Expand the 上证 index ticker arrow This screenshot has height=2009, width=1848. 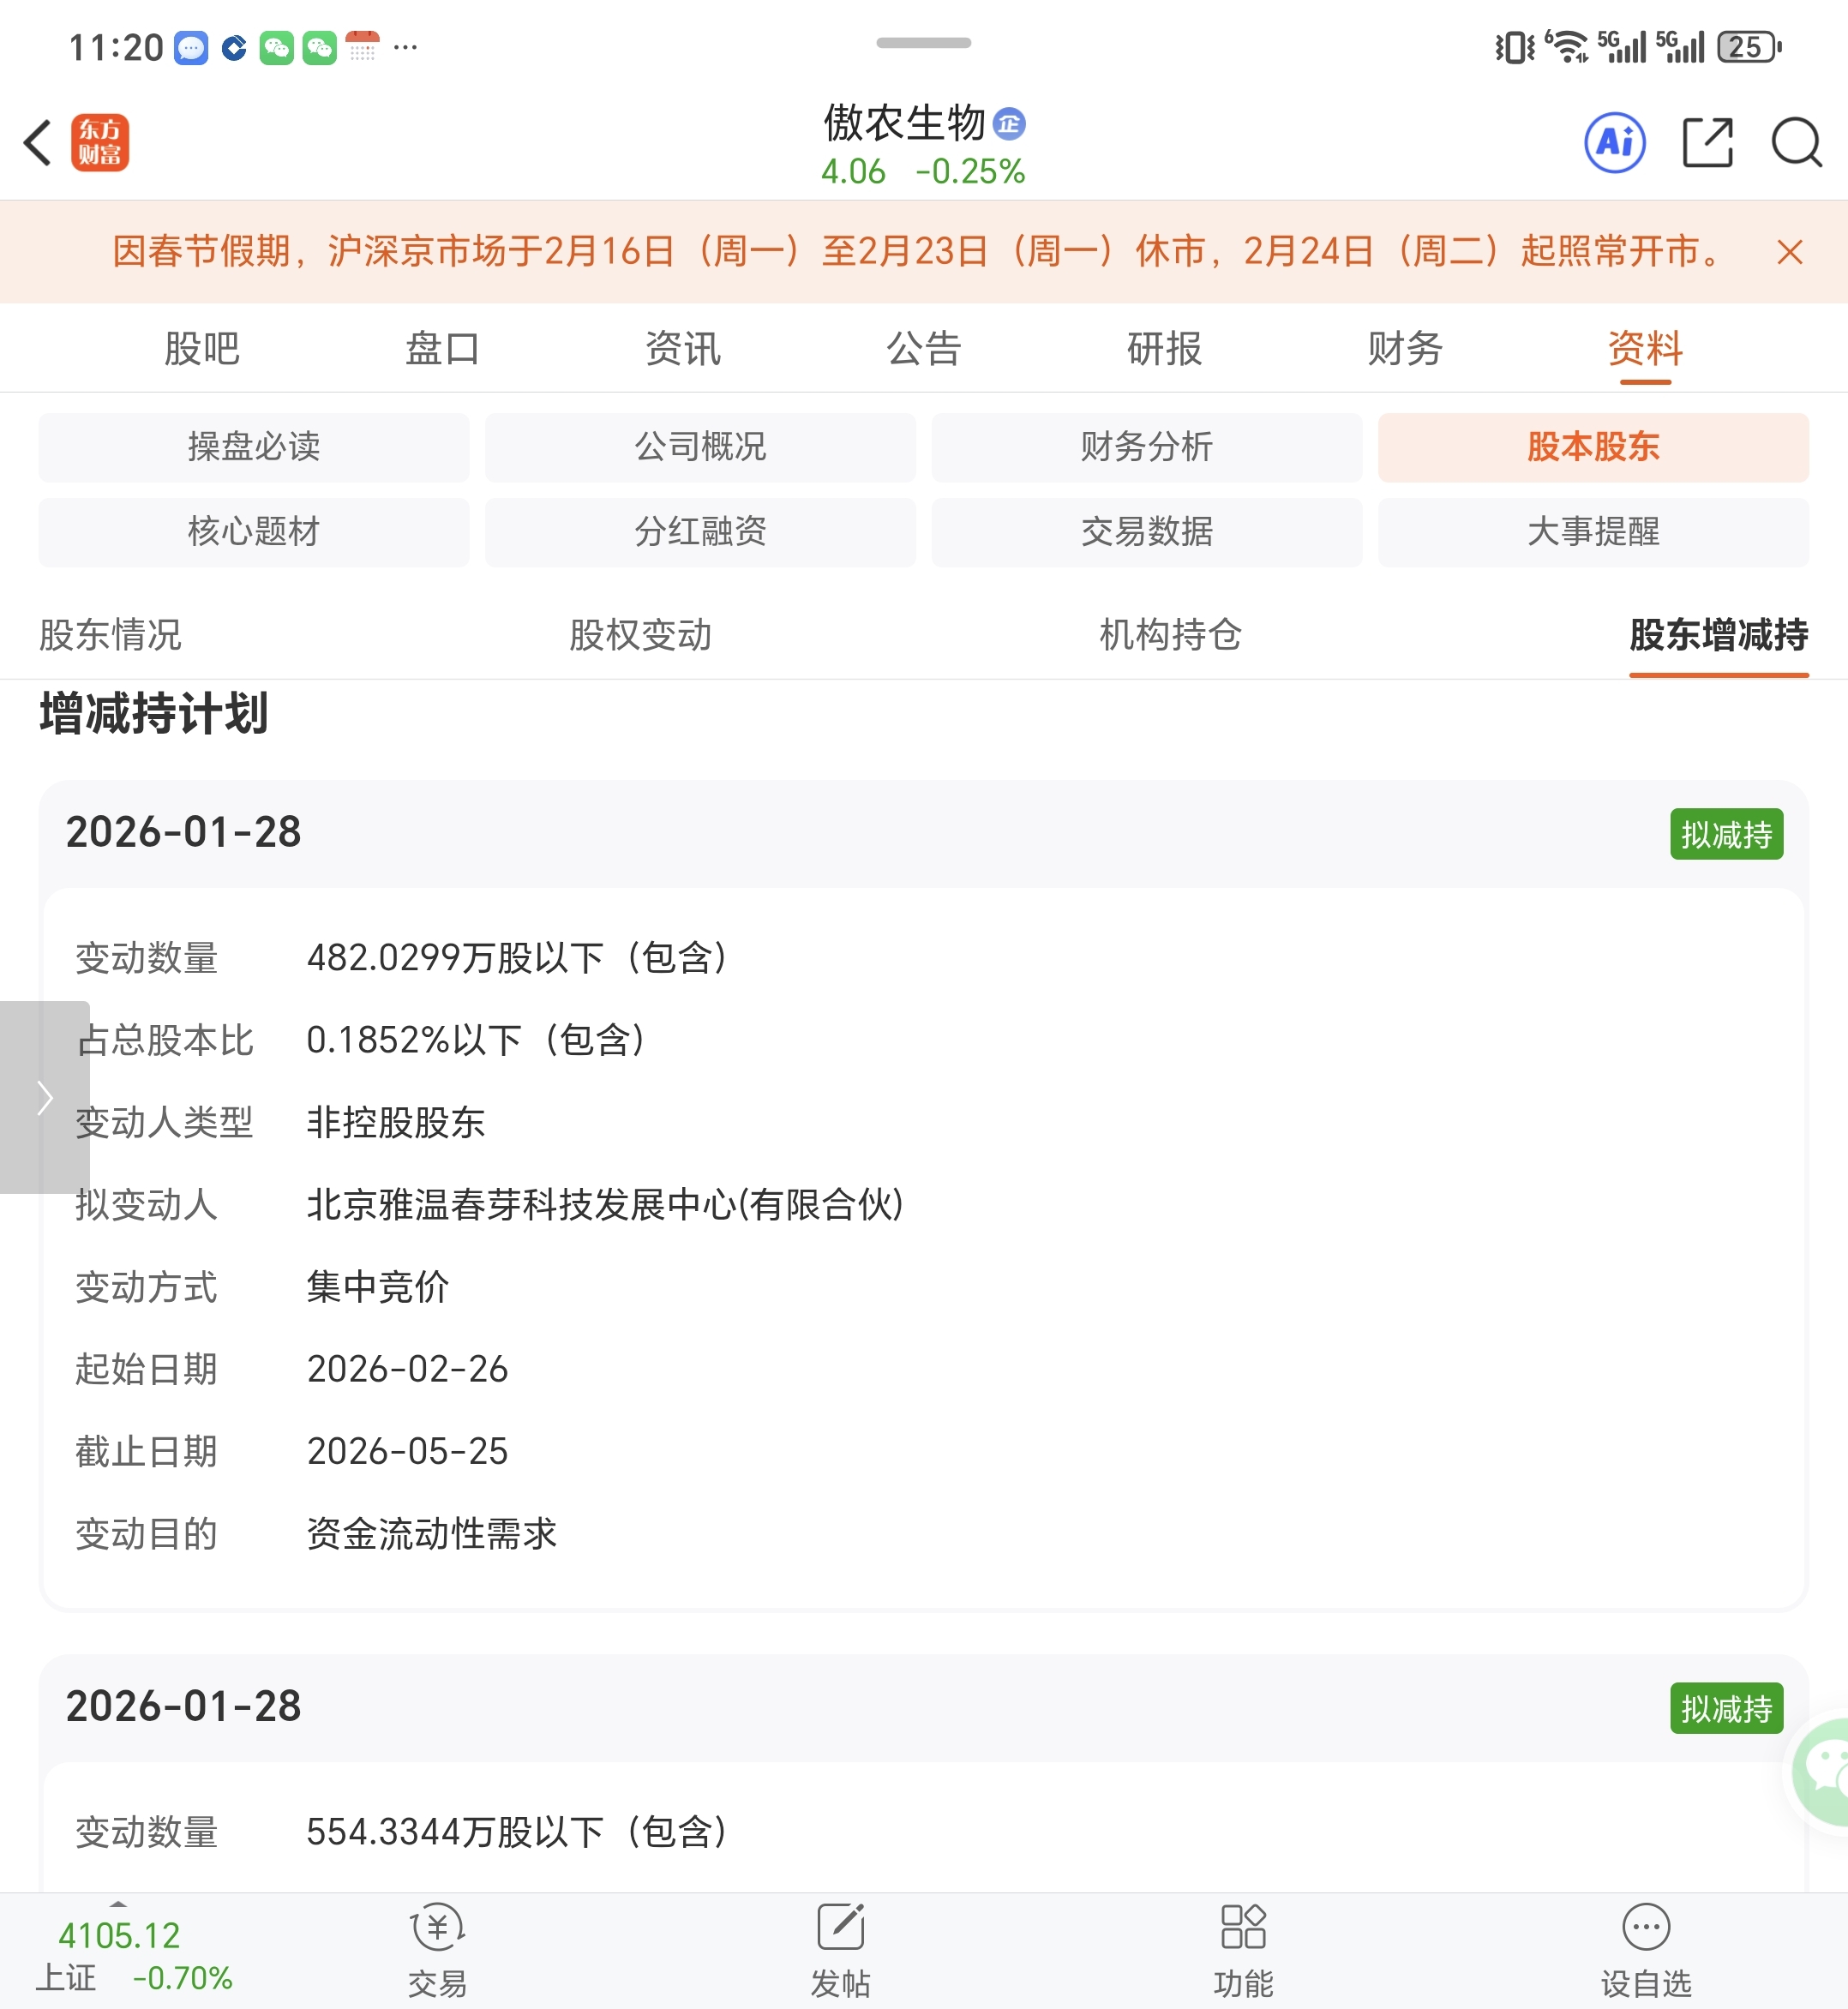pos(118,1904)
